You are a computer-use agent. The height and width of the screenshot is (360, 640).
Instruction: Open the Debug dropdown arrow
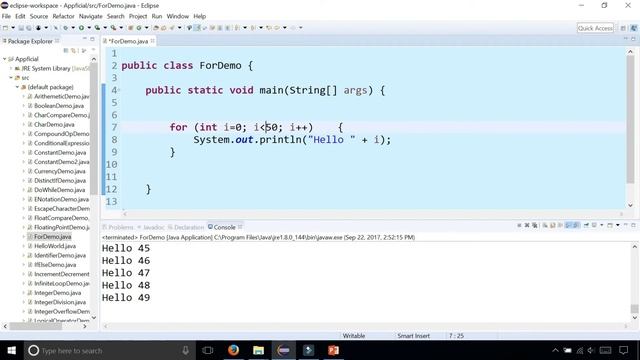pyautogui.click(x=73, y=28)
